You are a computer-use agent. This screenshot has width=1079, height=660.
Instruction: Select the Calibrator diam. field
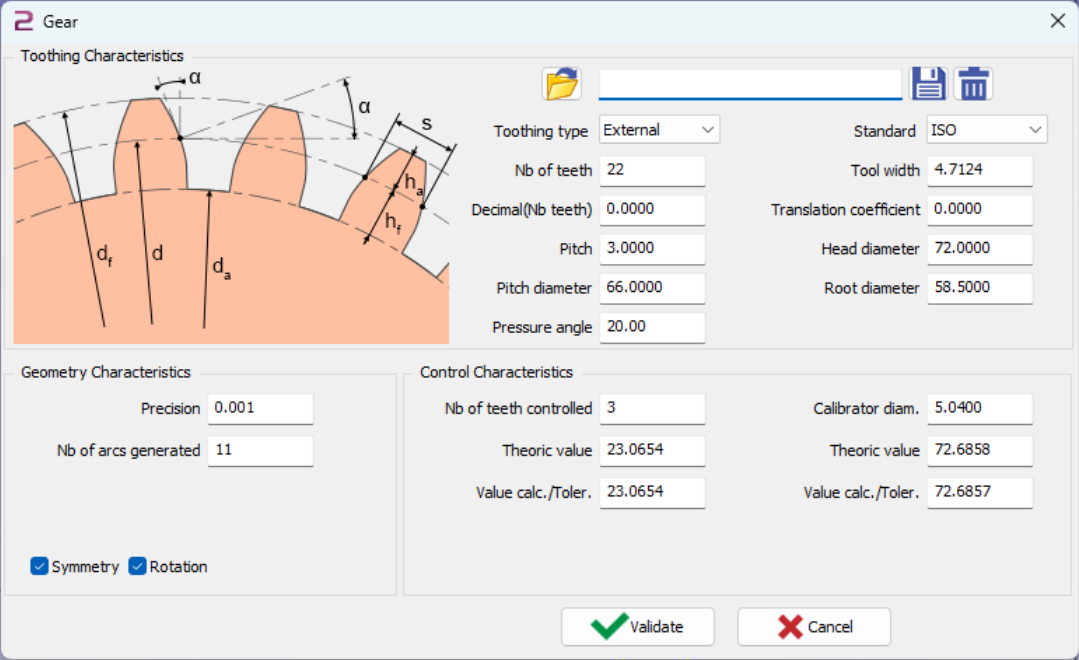[979, 408]
